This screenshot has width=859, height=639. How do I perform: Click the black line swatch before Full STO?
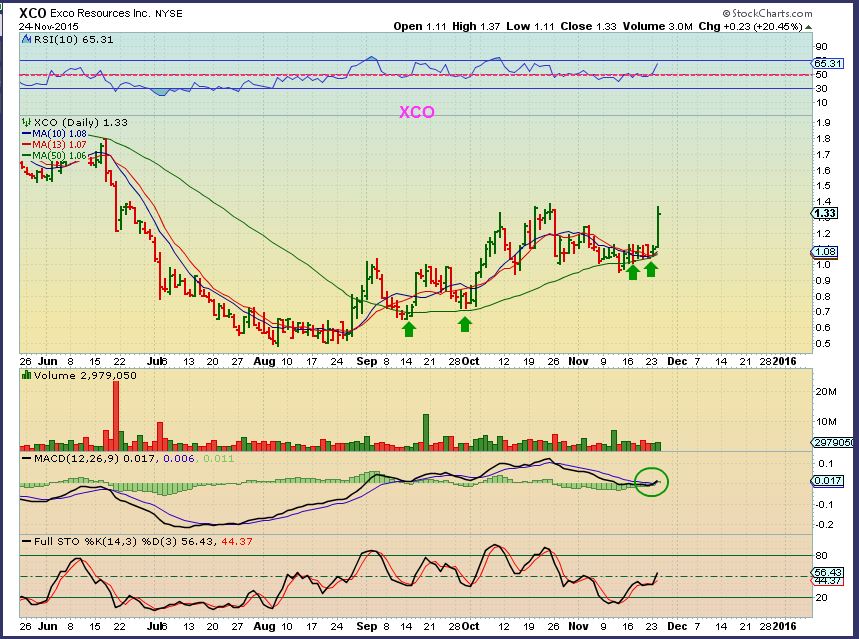pos(27,541)
